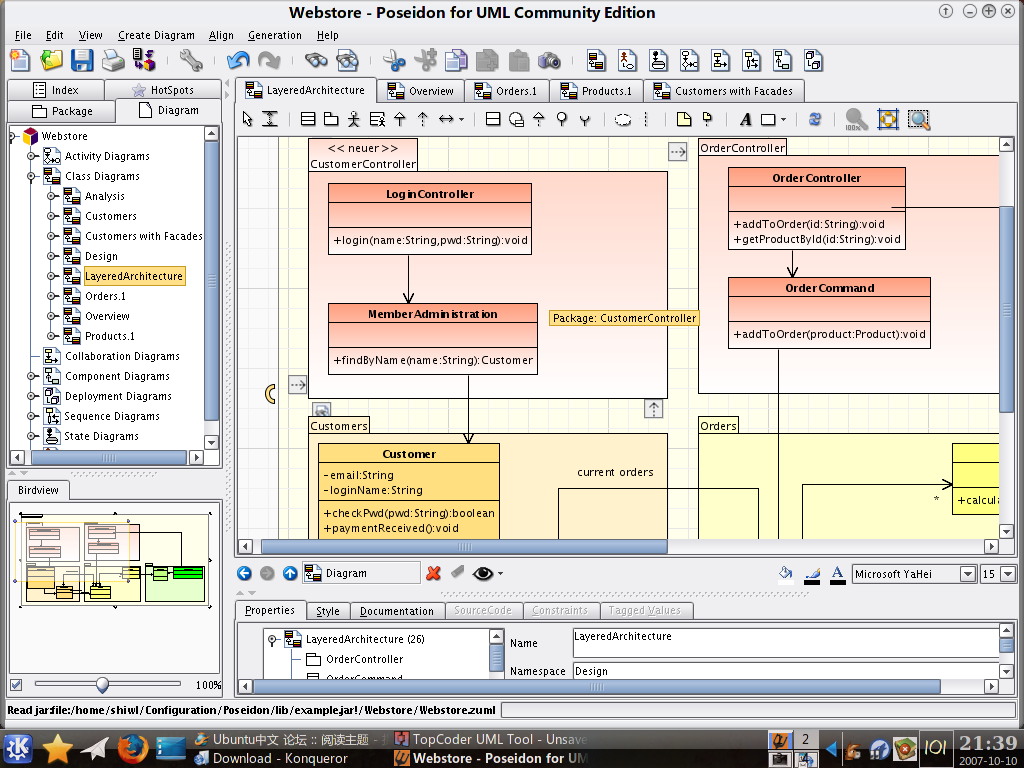Delete element with red X icon
Viewport: 1024px width, 768px height.
click(433, 573)
